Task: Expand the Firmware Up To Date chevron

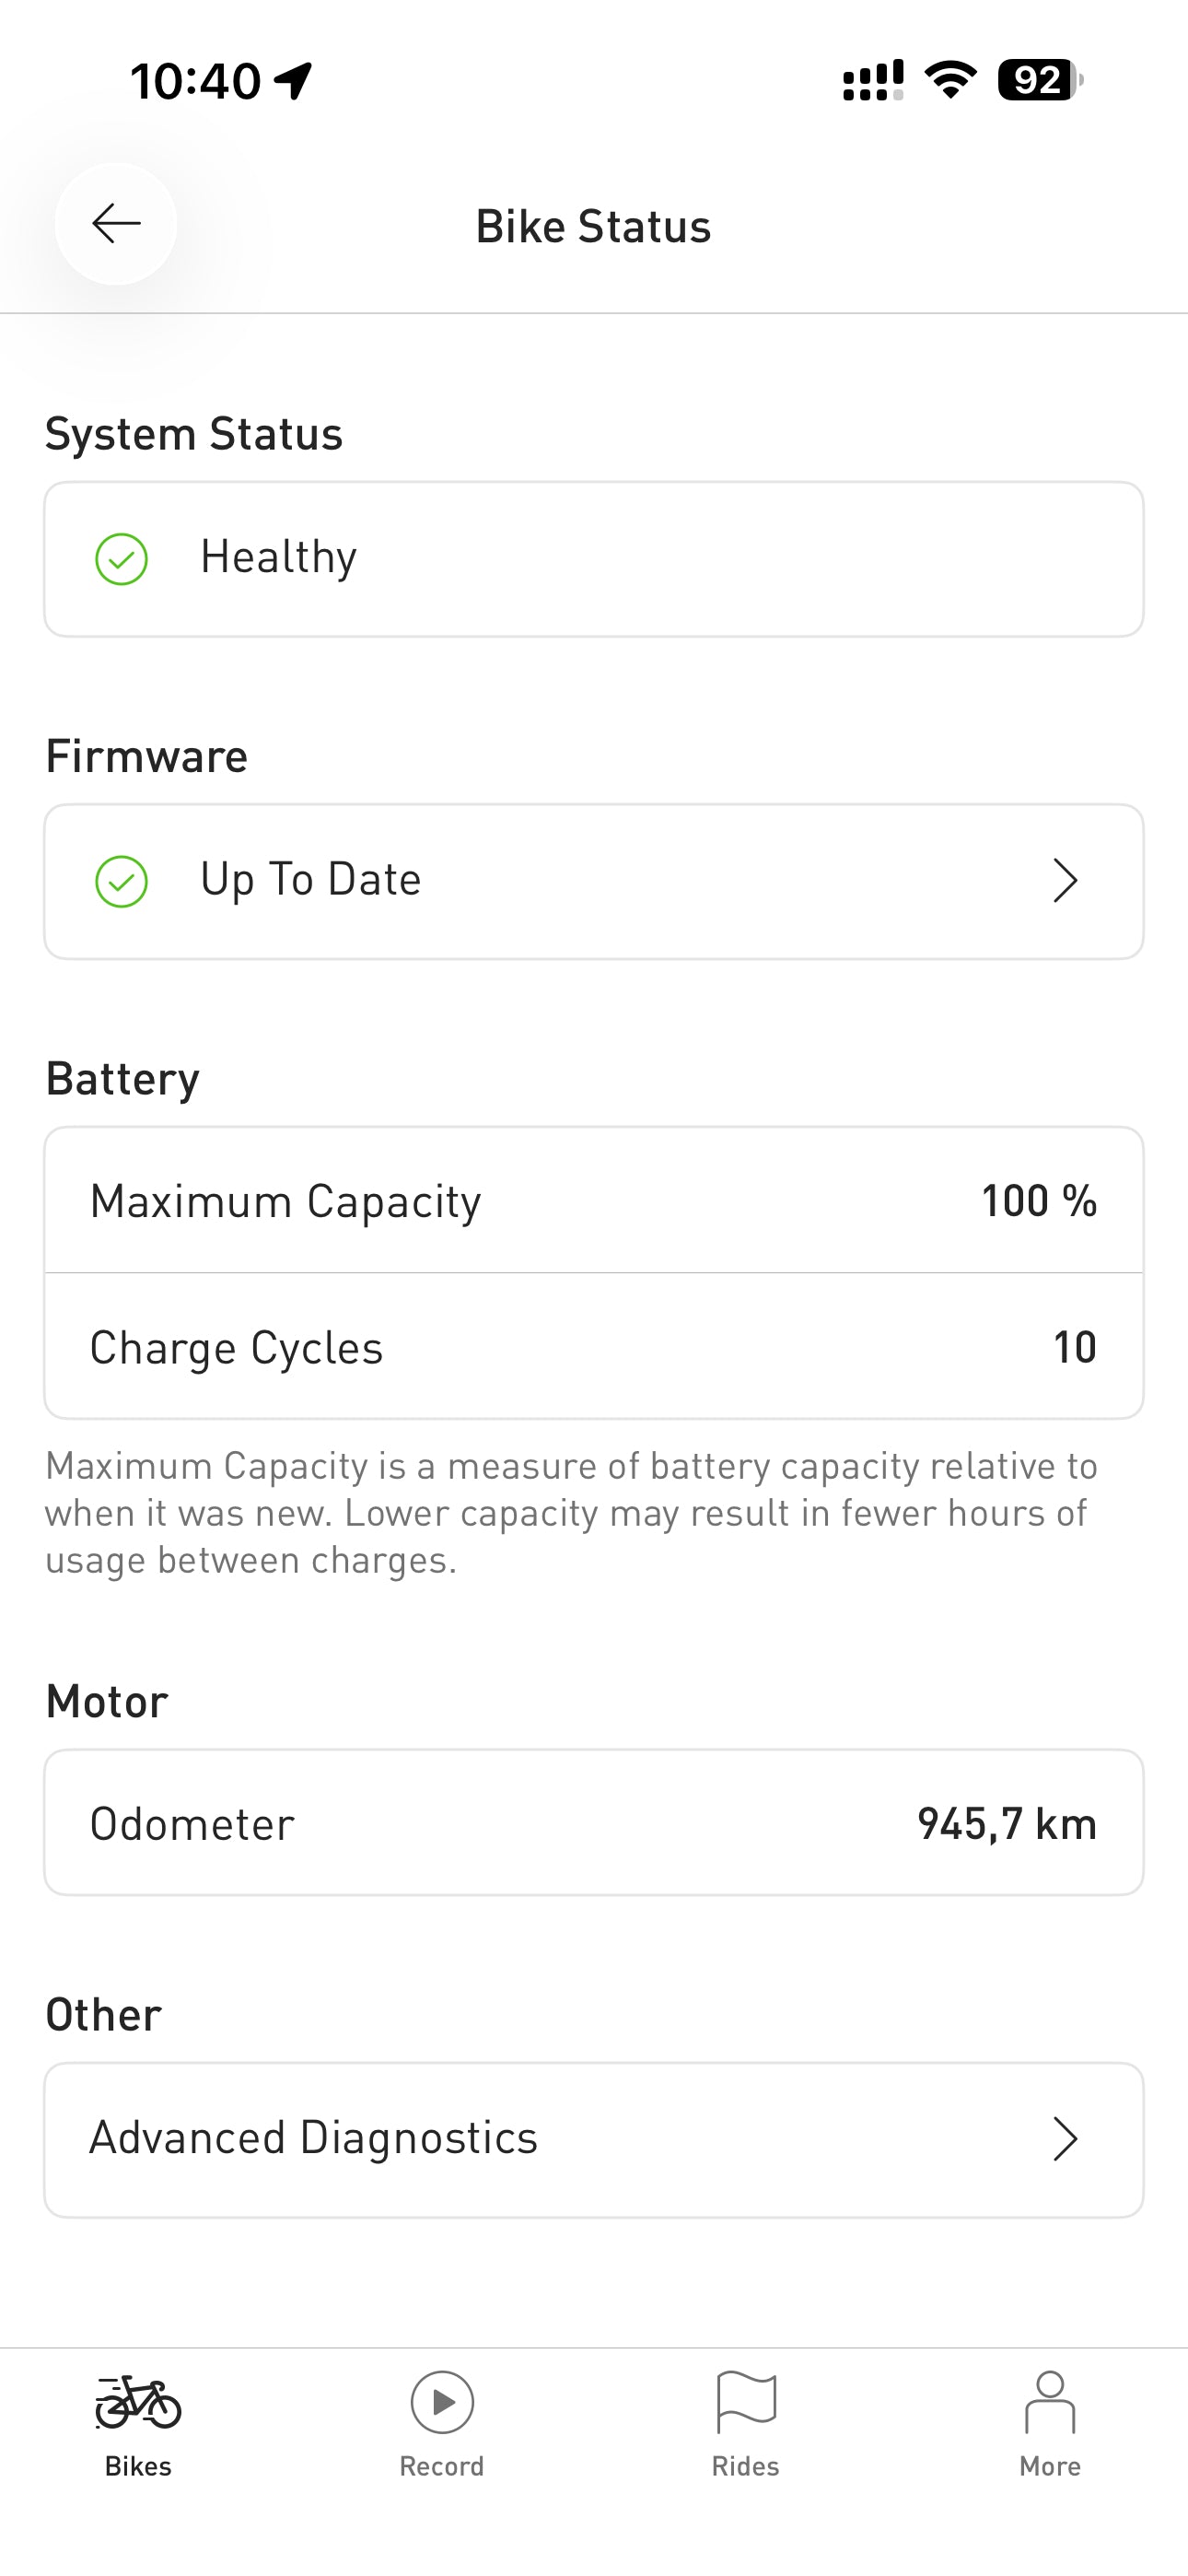Action: tap(1065, 881)
